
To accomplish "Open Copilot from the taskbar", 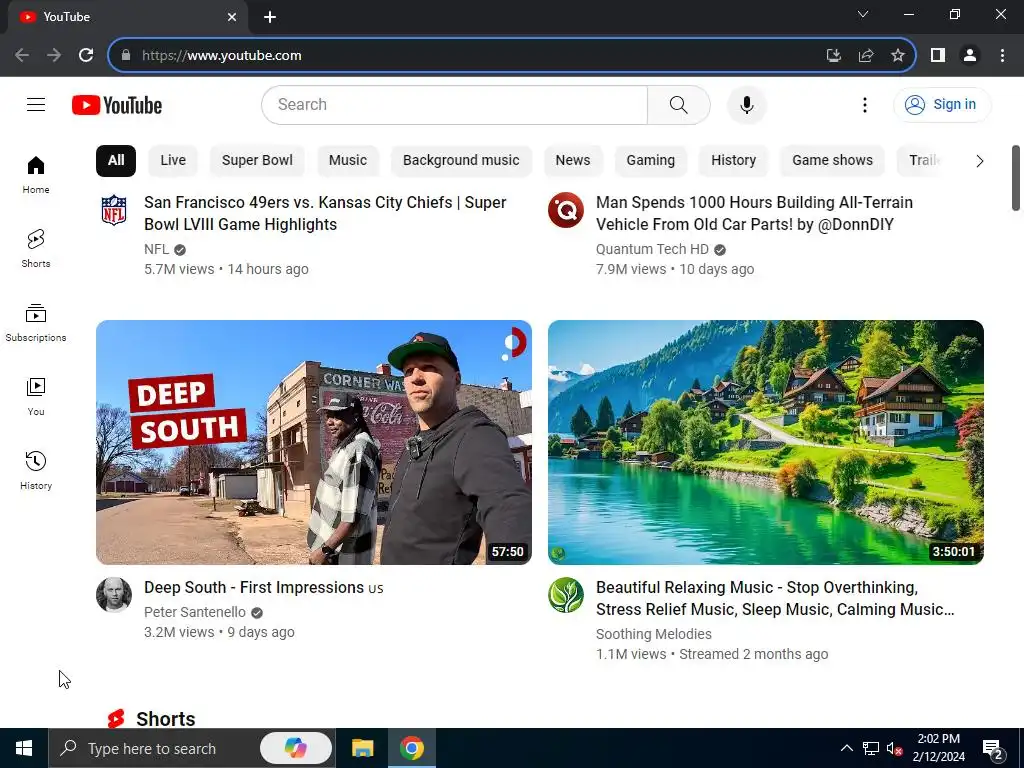I will (296, 748).
